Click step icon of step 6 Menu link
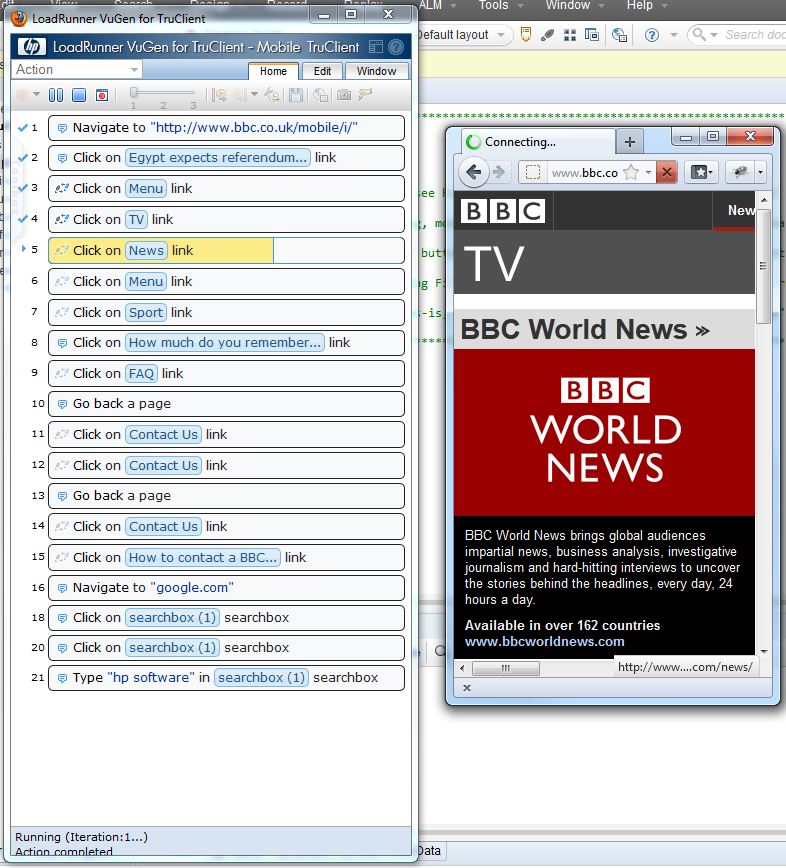The width and height of the screenshot is (786, 868). [x=62, y=281]
